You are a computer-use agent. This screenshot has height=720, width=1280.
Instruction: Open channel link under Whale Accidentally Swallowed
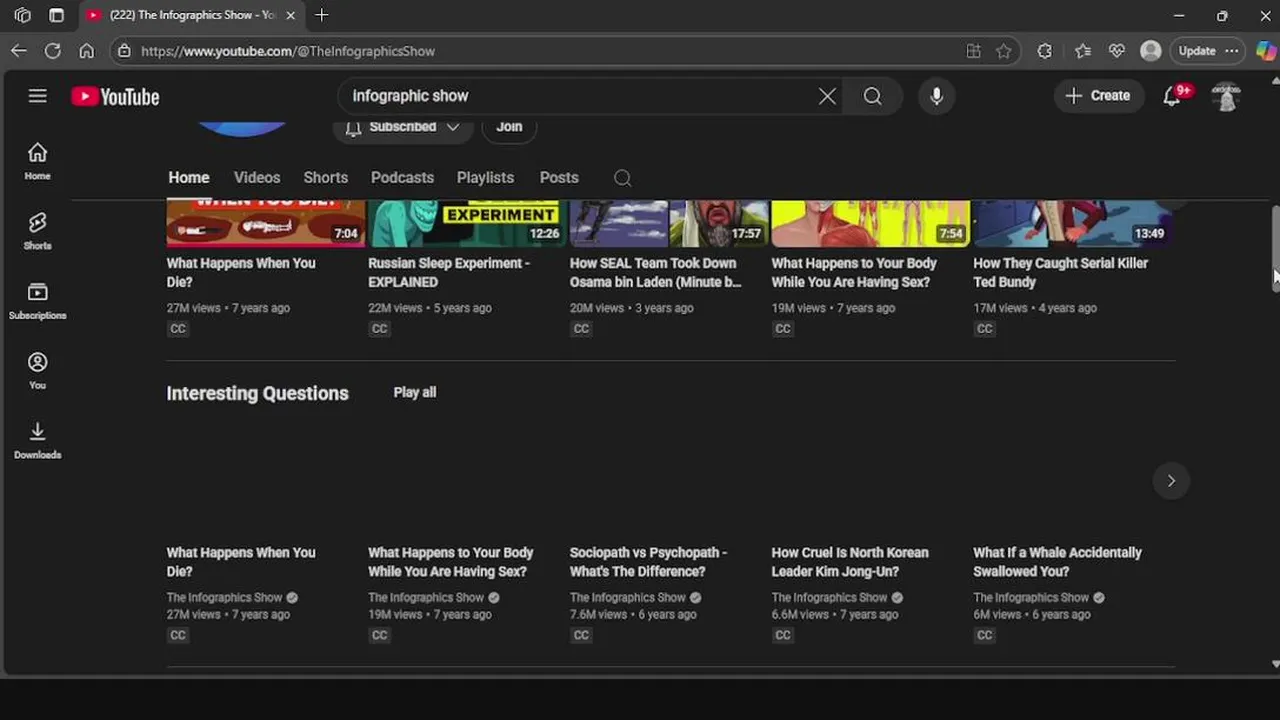pyautogui.click(x=1031, y=598)
